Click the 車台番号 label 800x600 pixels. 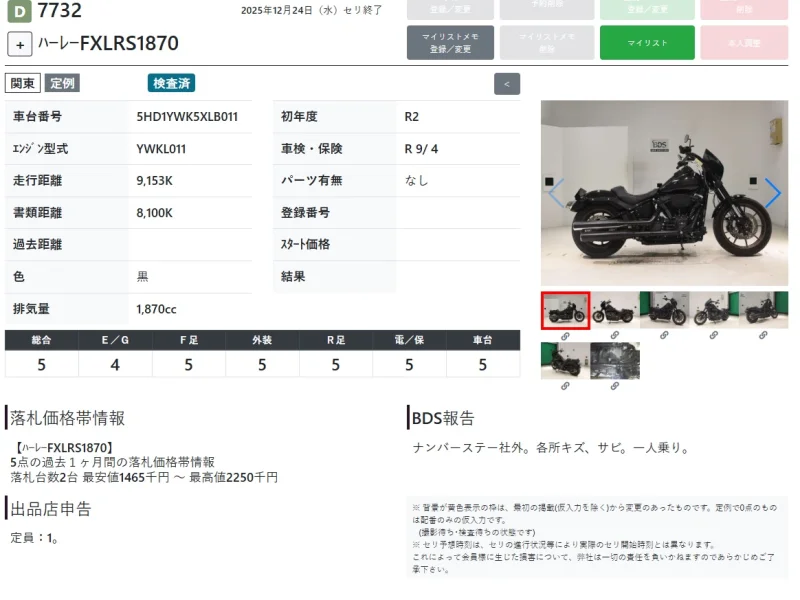[x=37, y=117]
